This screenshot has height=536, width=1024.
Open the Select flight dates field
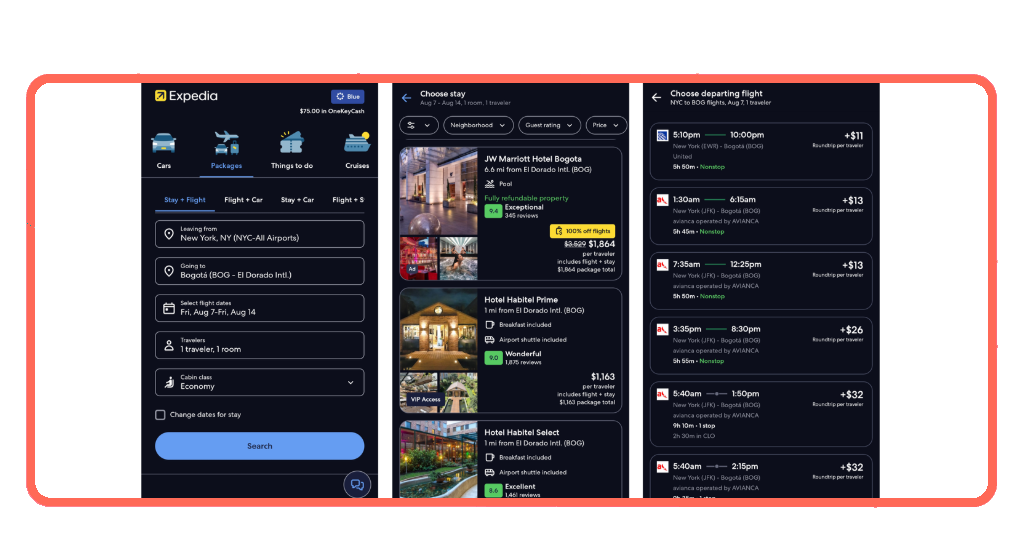click(x=259, y=308)
